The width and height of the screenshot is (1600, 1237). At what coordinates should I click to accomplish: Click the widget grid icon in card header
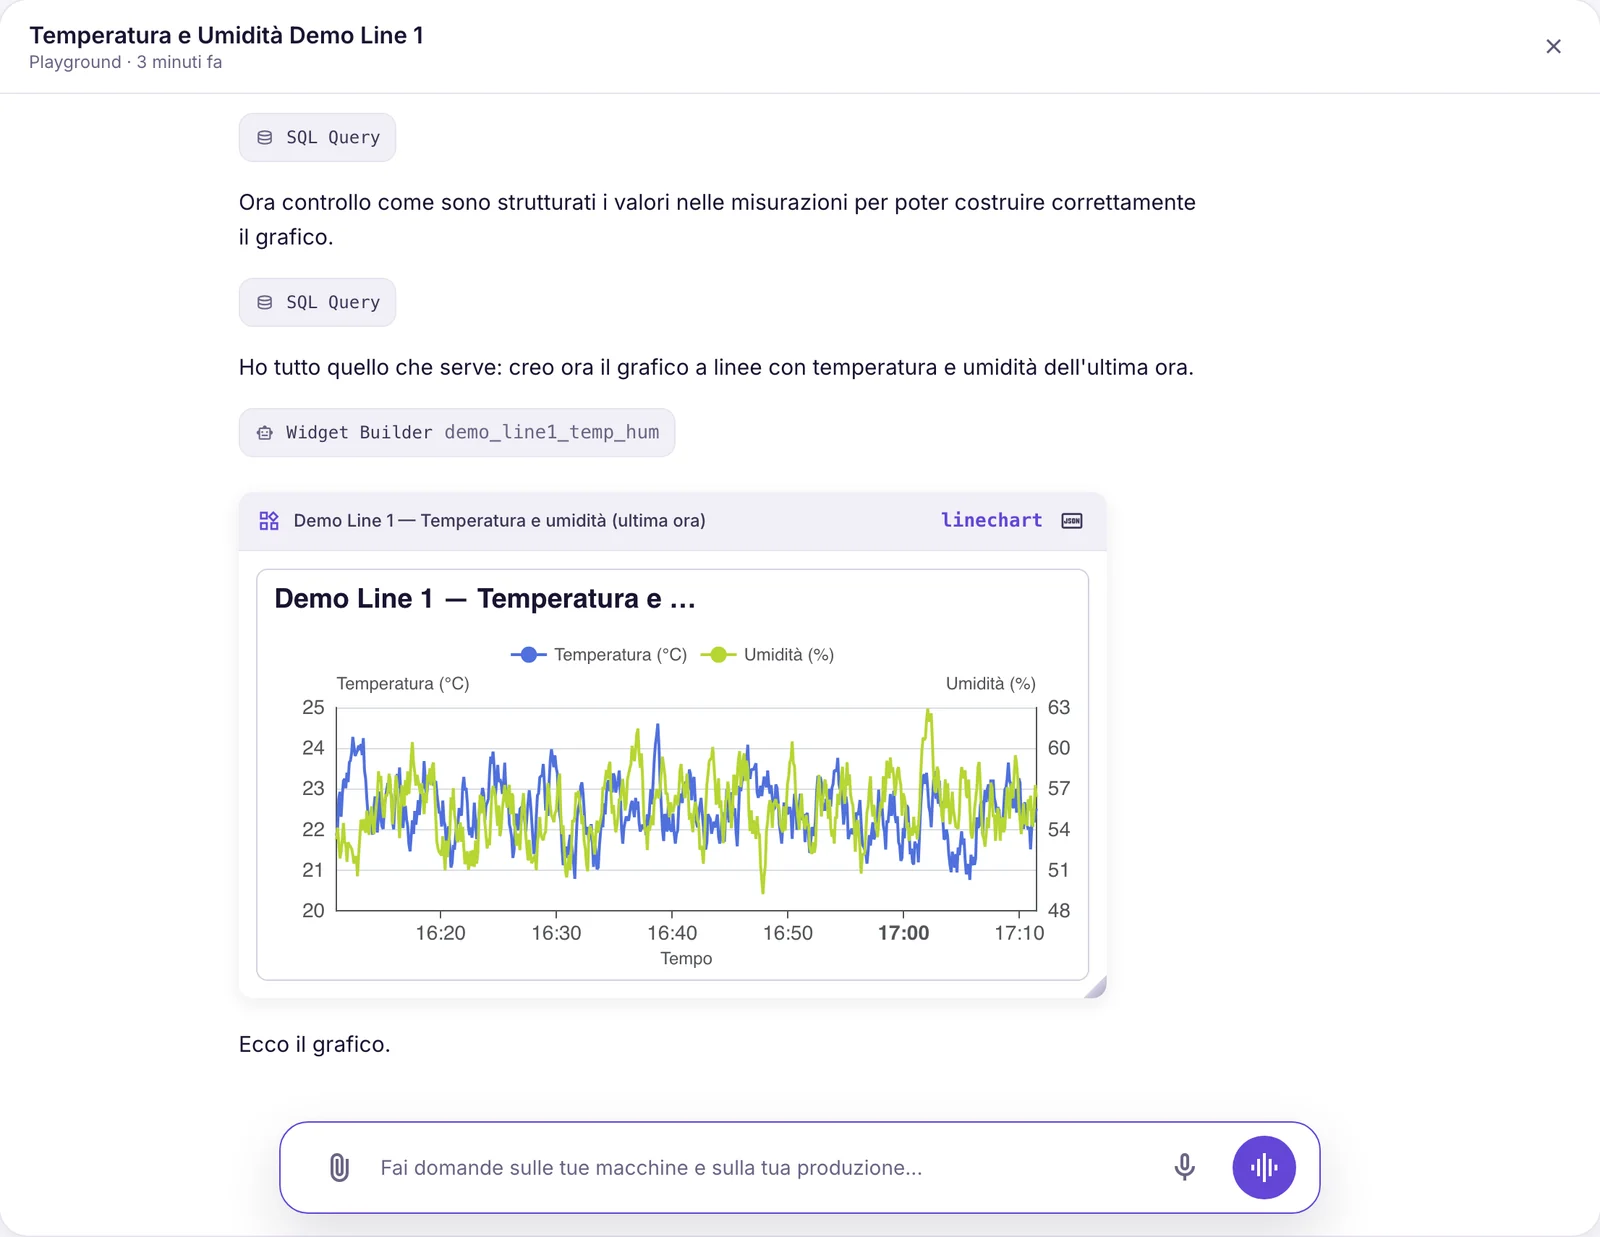pos(269,521)
